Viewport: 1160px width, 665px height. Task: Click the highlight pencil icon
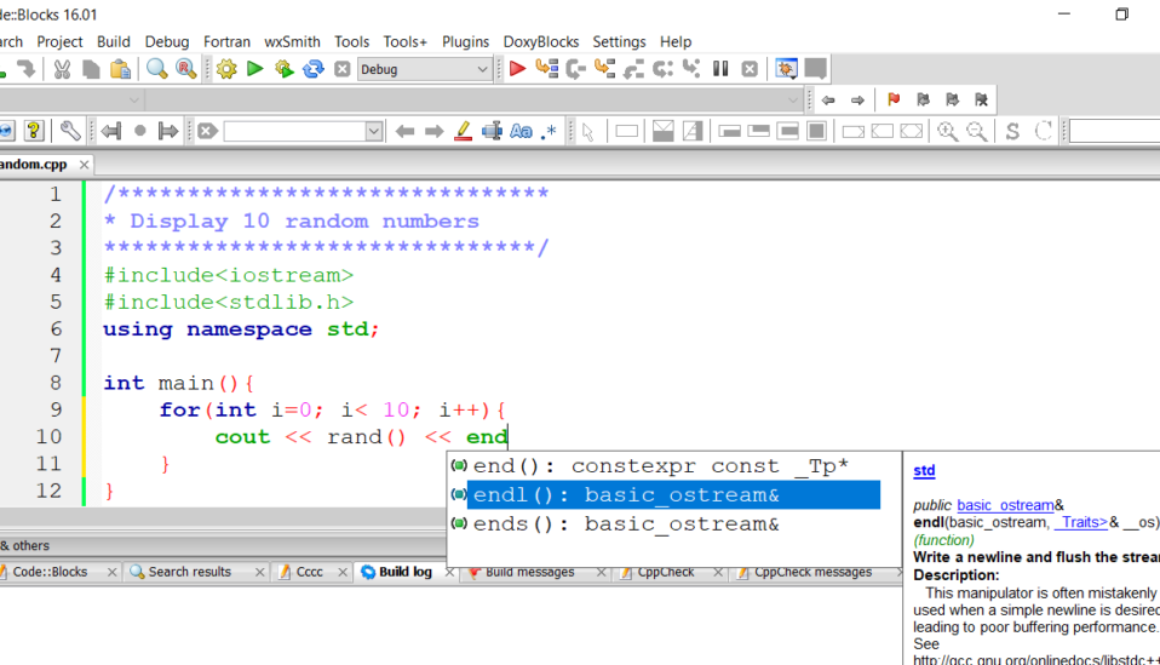tap(462, 131)
